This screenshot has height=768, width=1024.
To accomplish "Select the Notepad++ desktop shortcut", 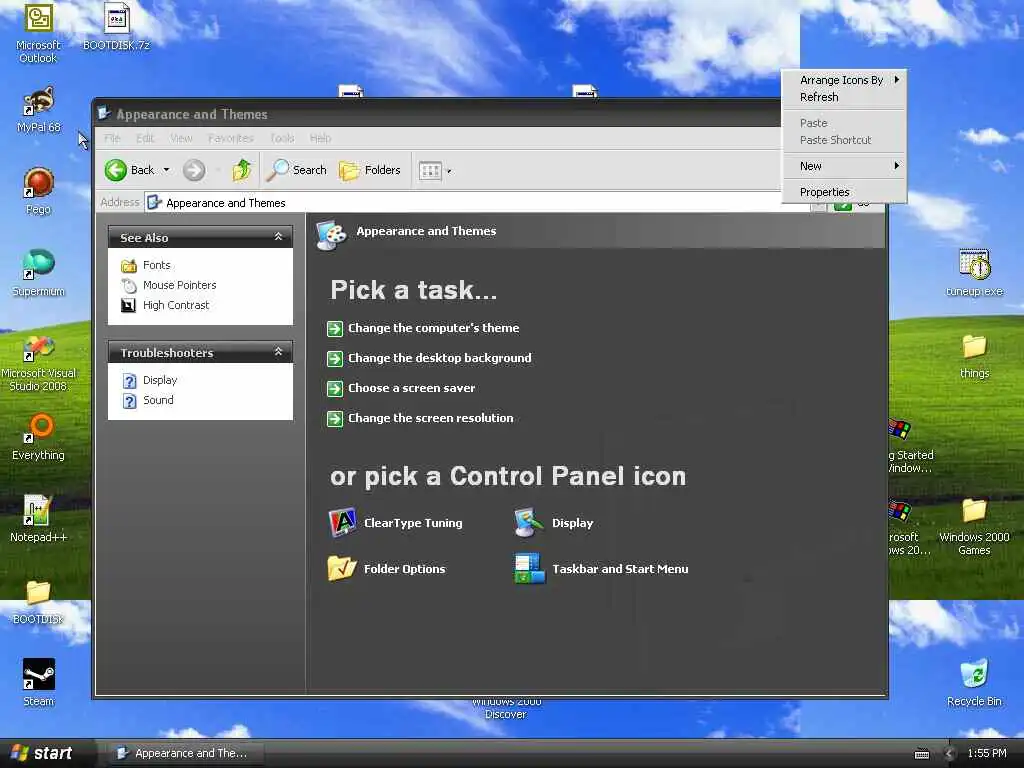I will [x=39, y=519].
